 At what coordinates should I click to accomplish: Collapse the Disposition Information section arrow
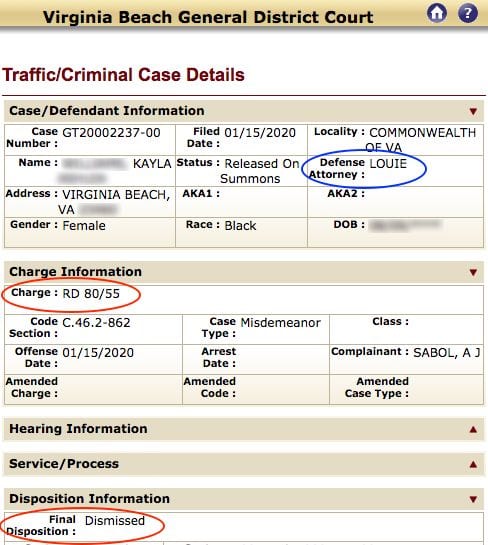click(x=473, y=499)
